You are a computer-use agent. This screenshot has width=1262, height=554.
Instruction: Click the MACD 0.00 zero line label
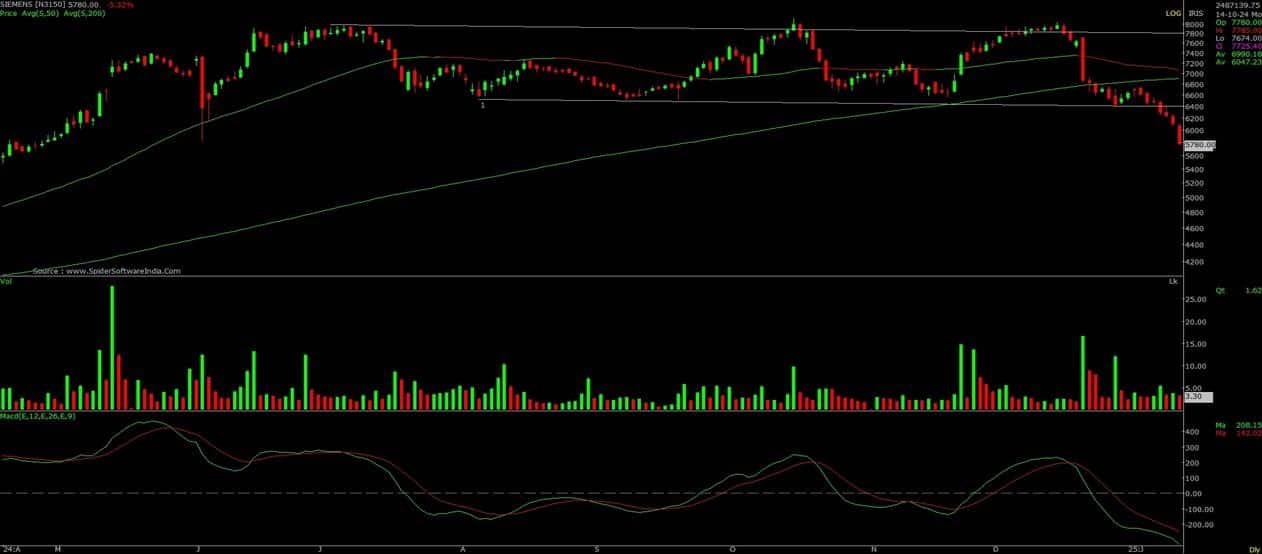coord(1194,494)
